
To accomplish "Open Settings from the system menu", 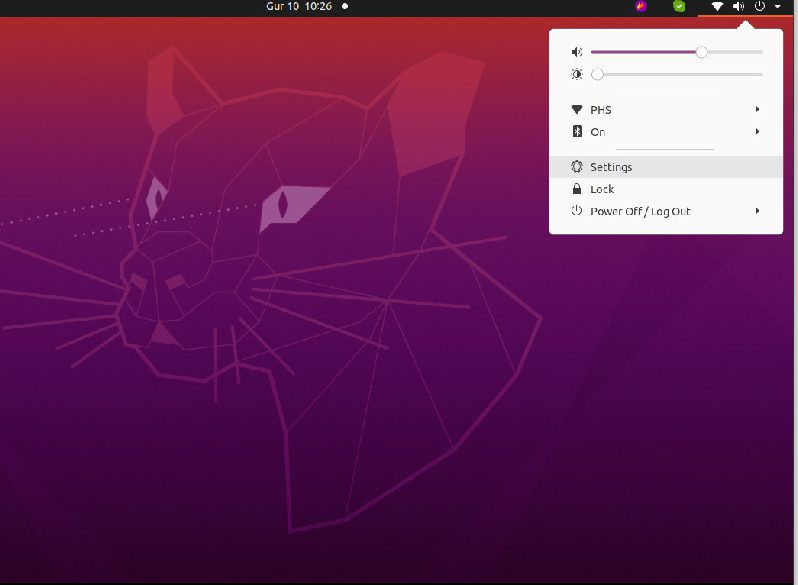I will 666,167.
